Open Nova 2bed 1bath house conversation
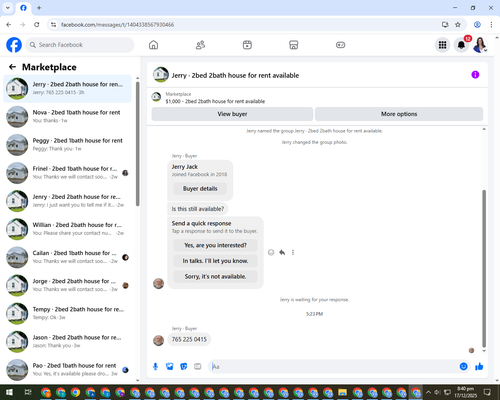 [x=67, y=117]
